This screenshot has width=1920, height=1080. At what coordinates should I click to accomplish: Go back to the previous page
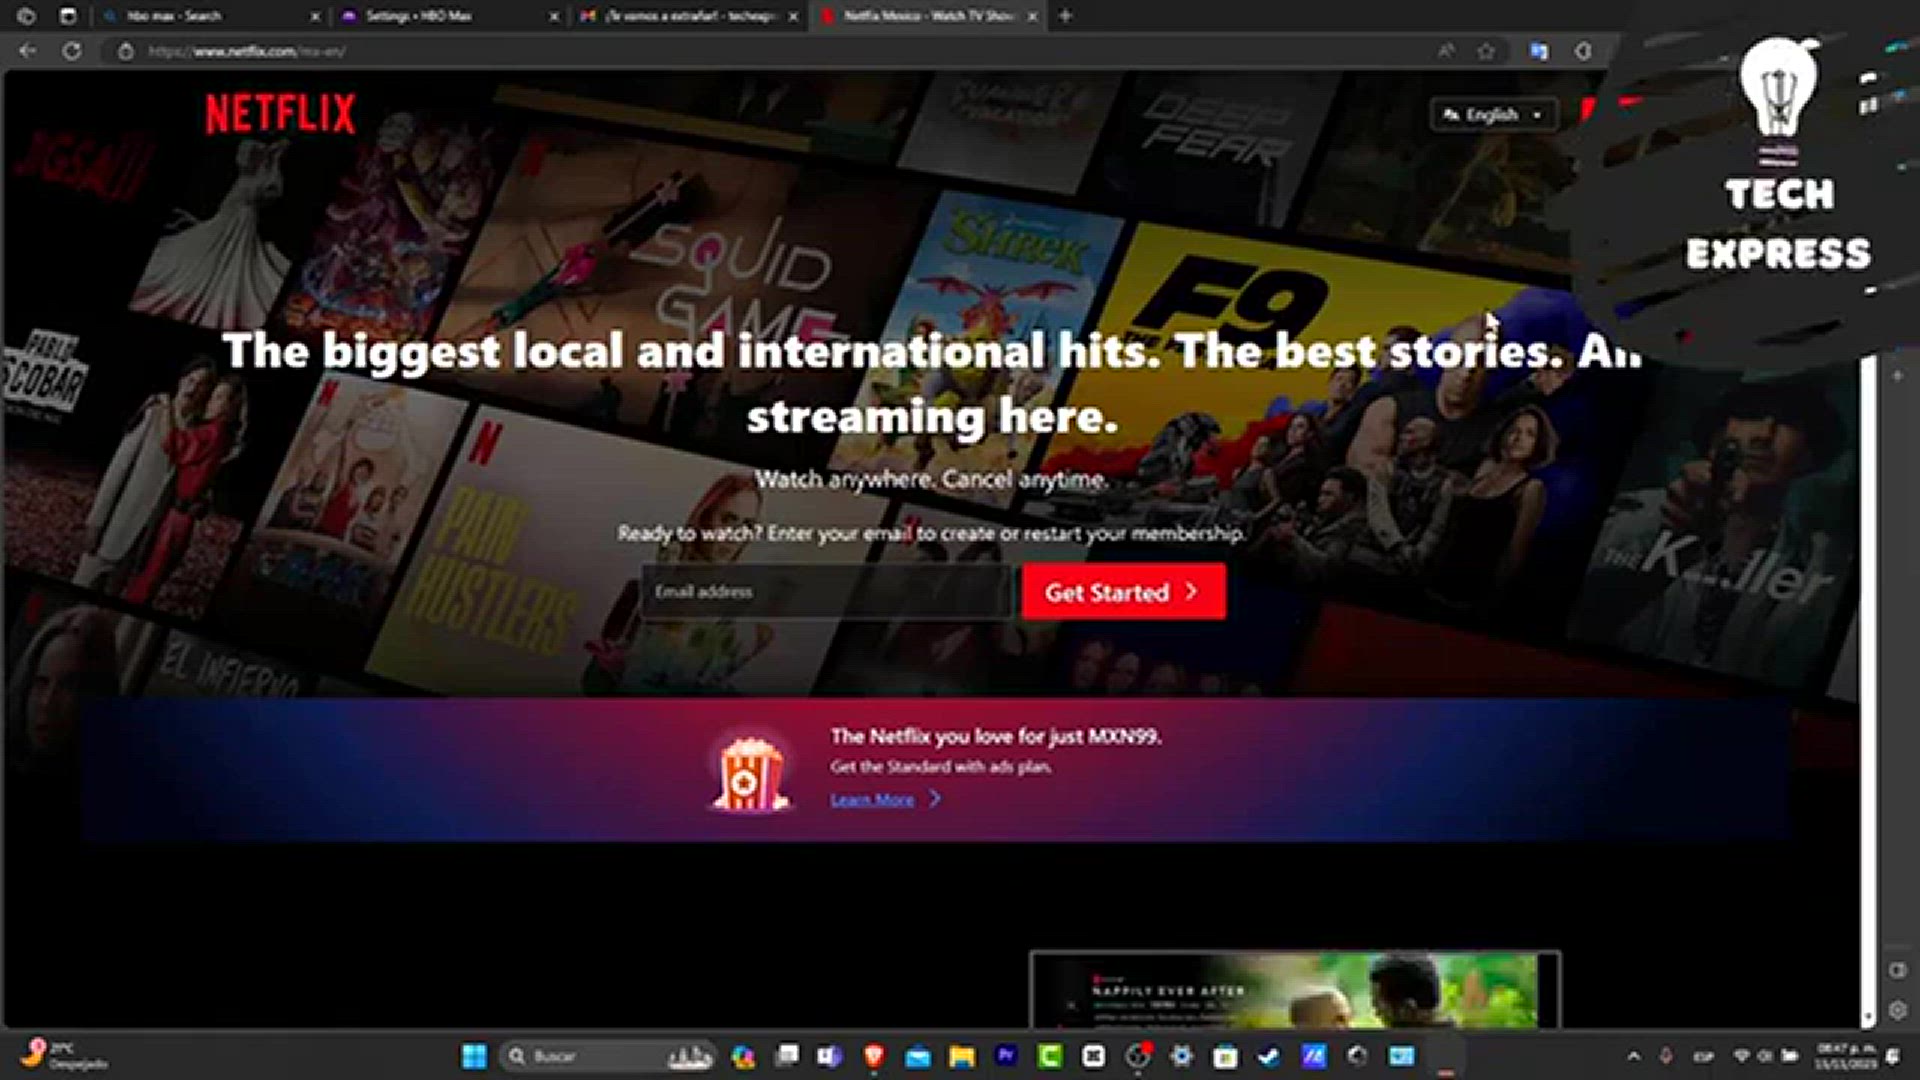point(27,51)
